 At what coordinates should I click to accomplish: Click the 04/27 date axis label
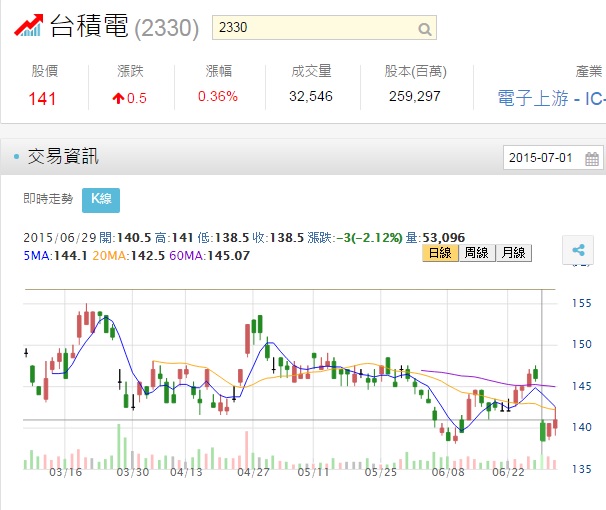[253, 472]
